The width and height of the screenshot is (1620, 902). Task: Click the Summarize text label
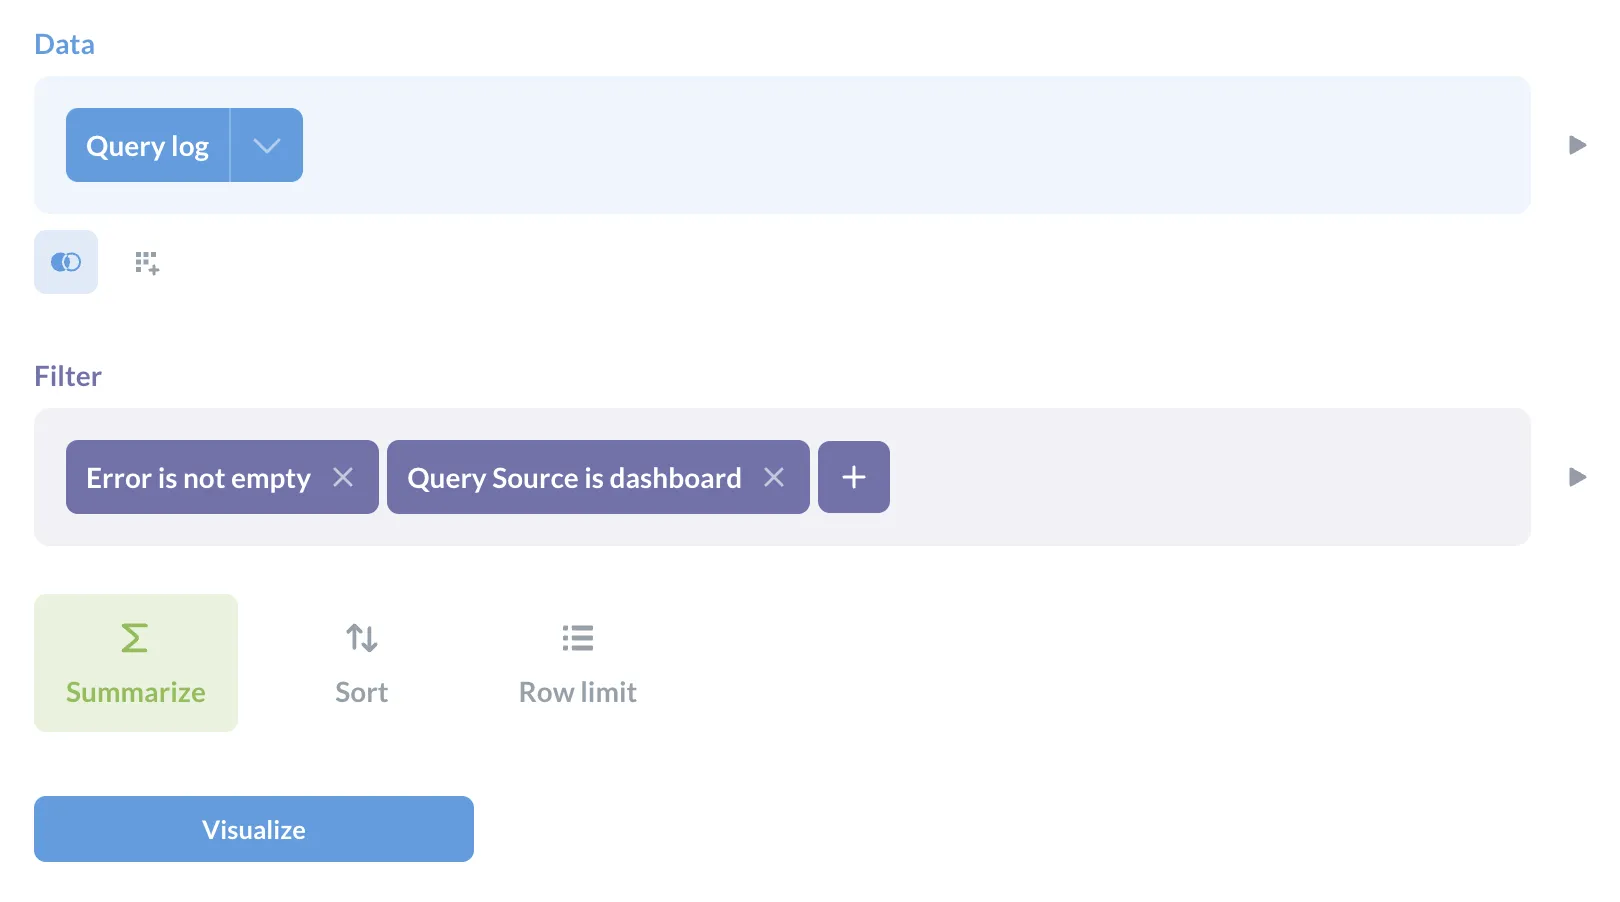[135, 691]
